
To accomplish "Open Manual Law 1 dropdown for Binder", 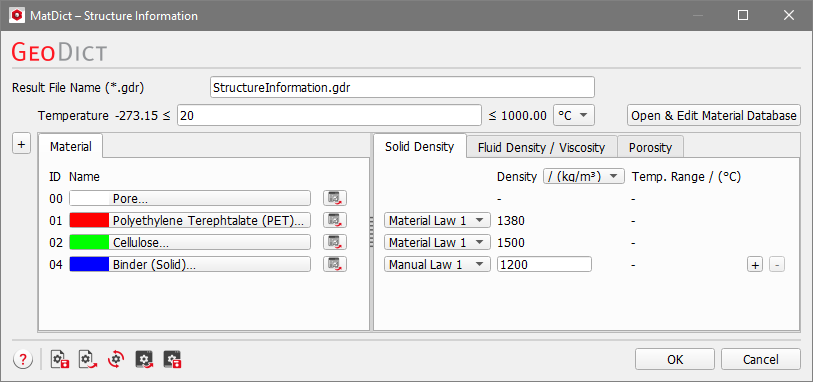I will tap(437, 264).
